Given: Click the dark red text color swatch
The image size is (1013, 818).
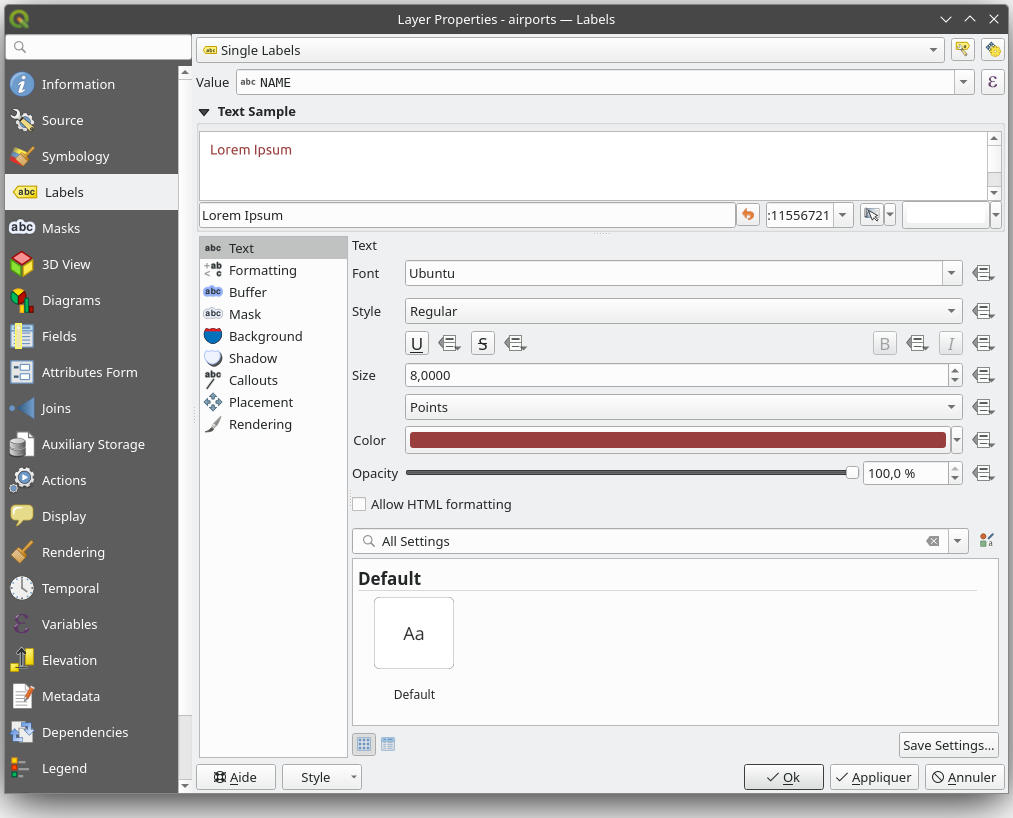Looking at the screenshot, I should point(677,440).
